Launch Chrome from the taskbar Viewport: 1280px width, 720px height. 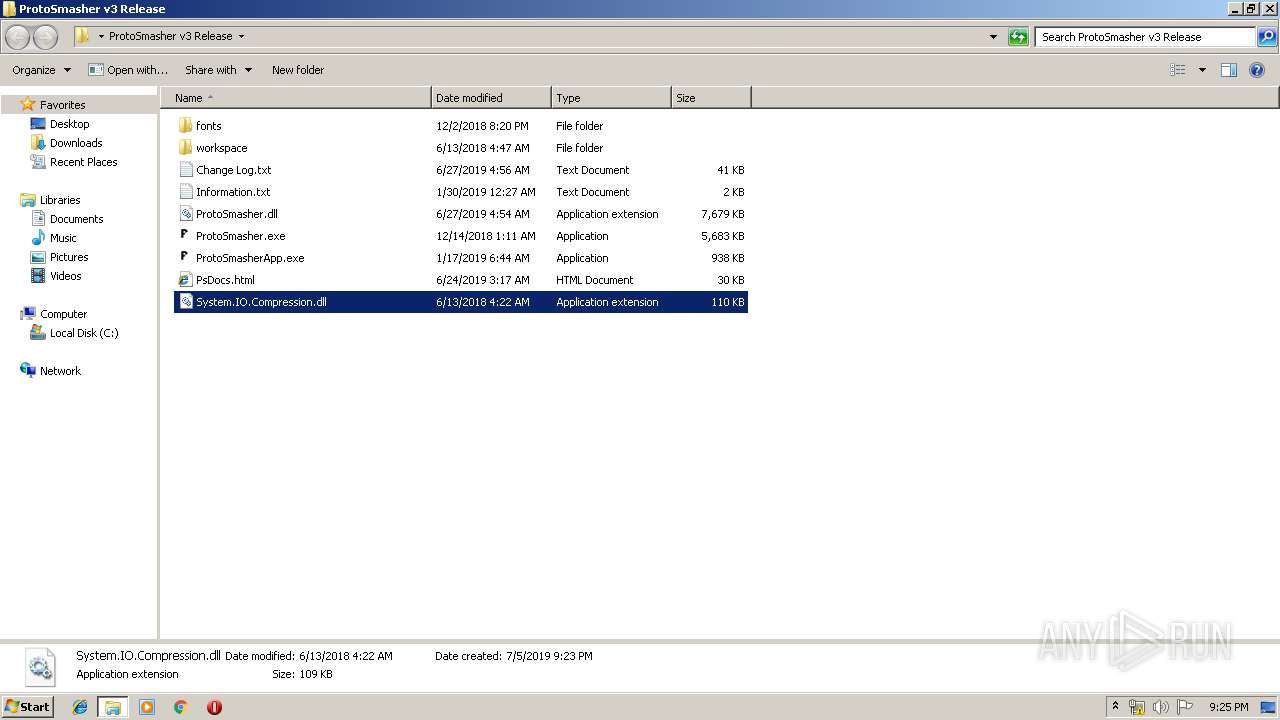click(180, 707)
